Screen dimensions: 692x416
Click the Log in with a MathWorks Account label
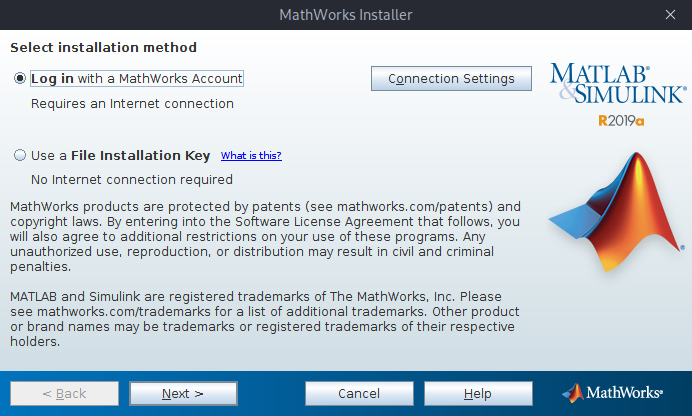pyautogui.click(x=137, y=79)
